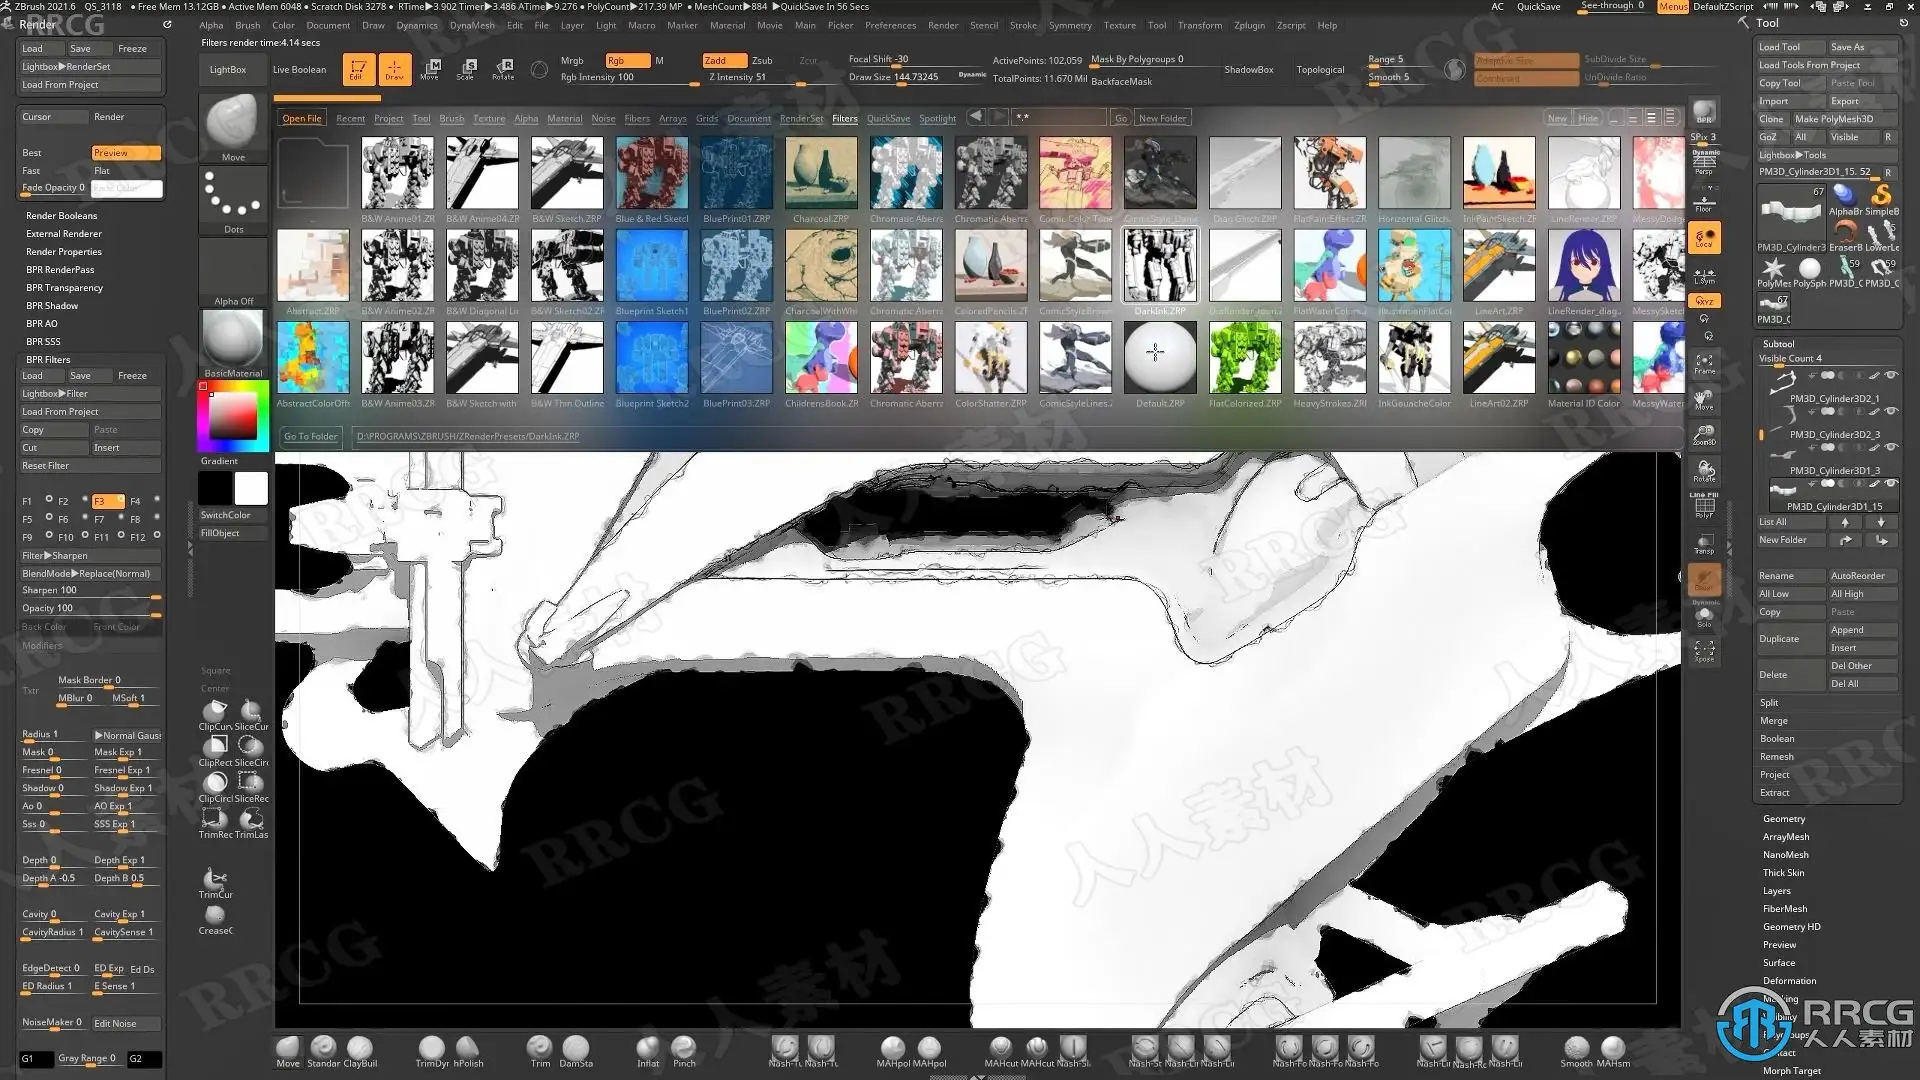The height and width of the screenshot is (1080, 1920).
Task: Click the BPR render button
Action: pos(1704,113)
